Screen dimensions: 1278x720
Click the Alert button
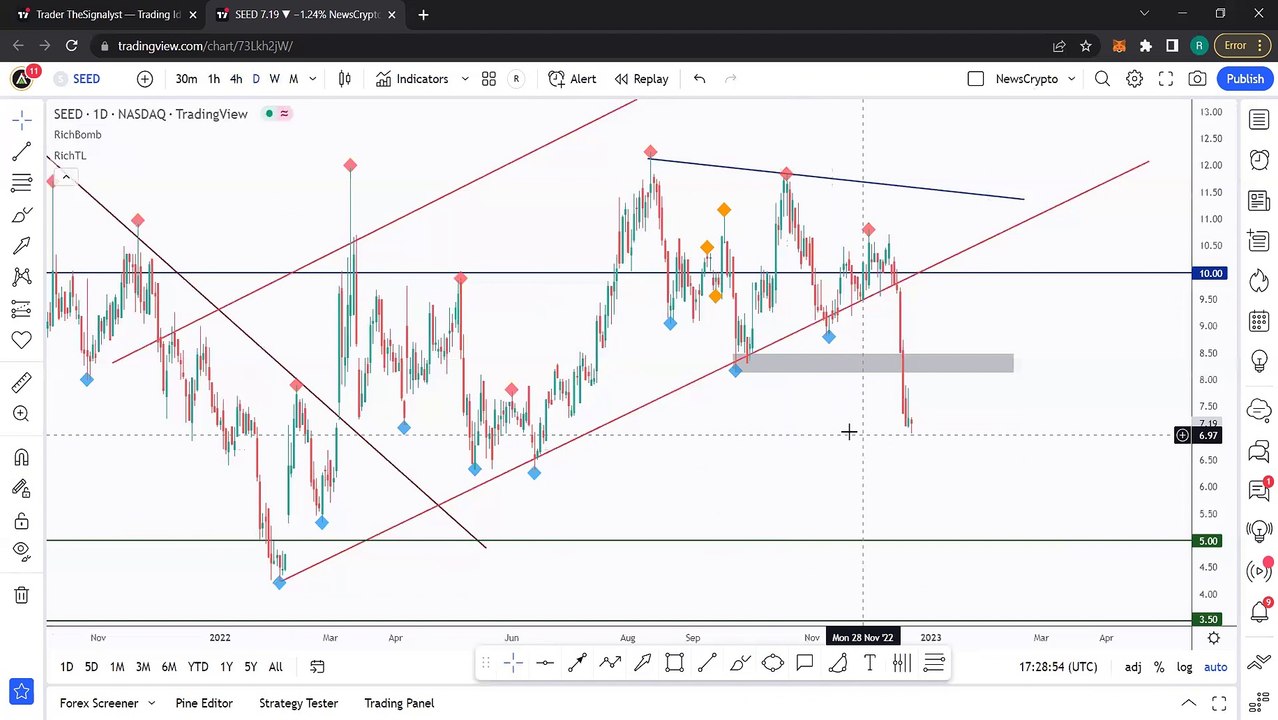pyautogui.click(x=572, y=79)
